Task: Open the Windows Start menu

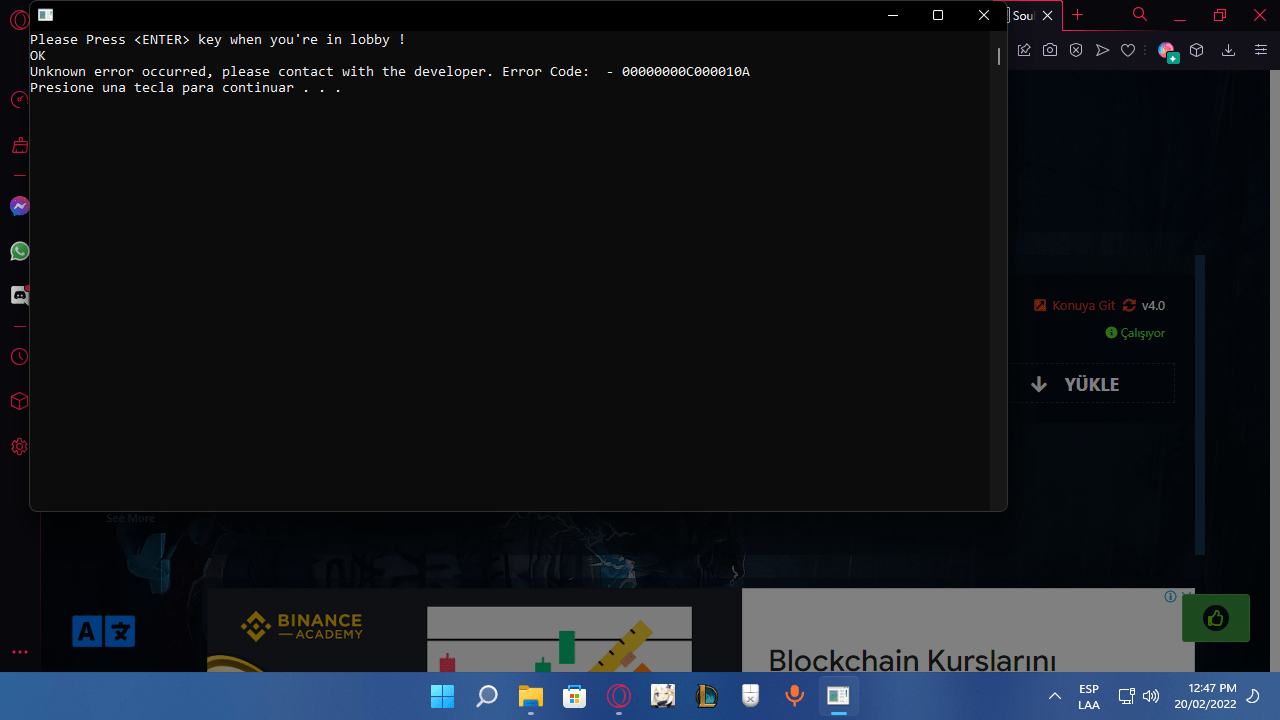Action: pyautogui.click(x=442, y=696)
